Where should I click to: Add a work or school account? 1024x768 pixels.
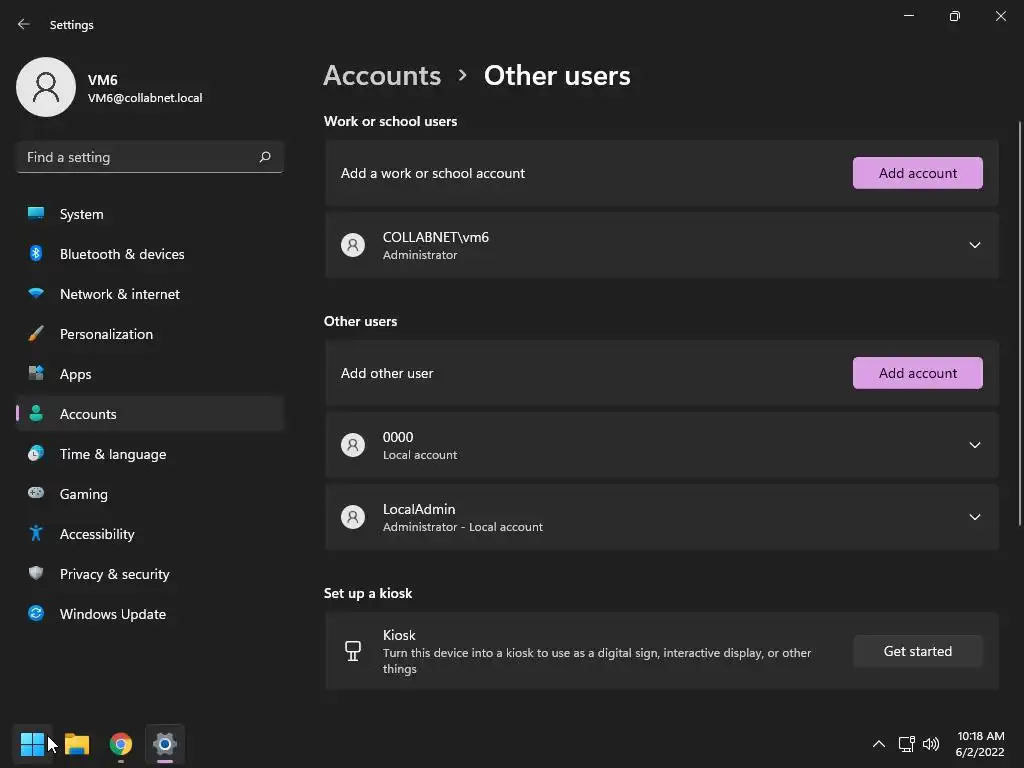(917, 173)
